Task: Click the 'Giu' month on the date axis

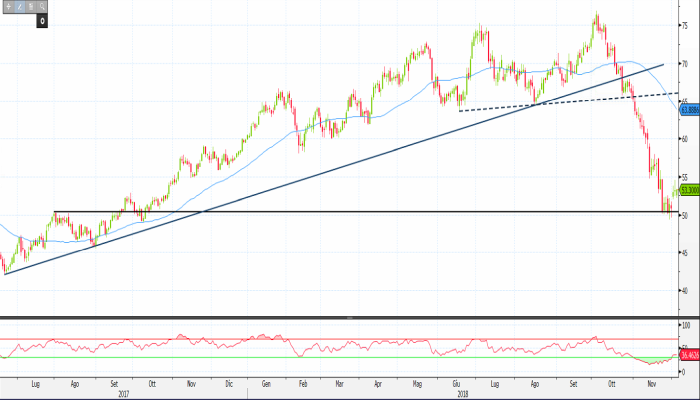Action: coord(456,383)
